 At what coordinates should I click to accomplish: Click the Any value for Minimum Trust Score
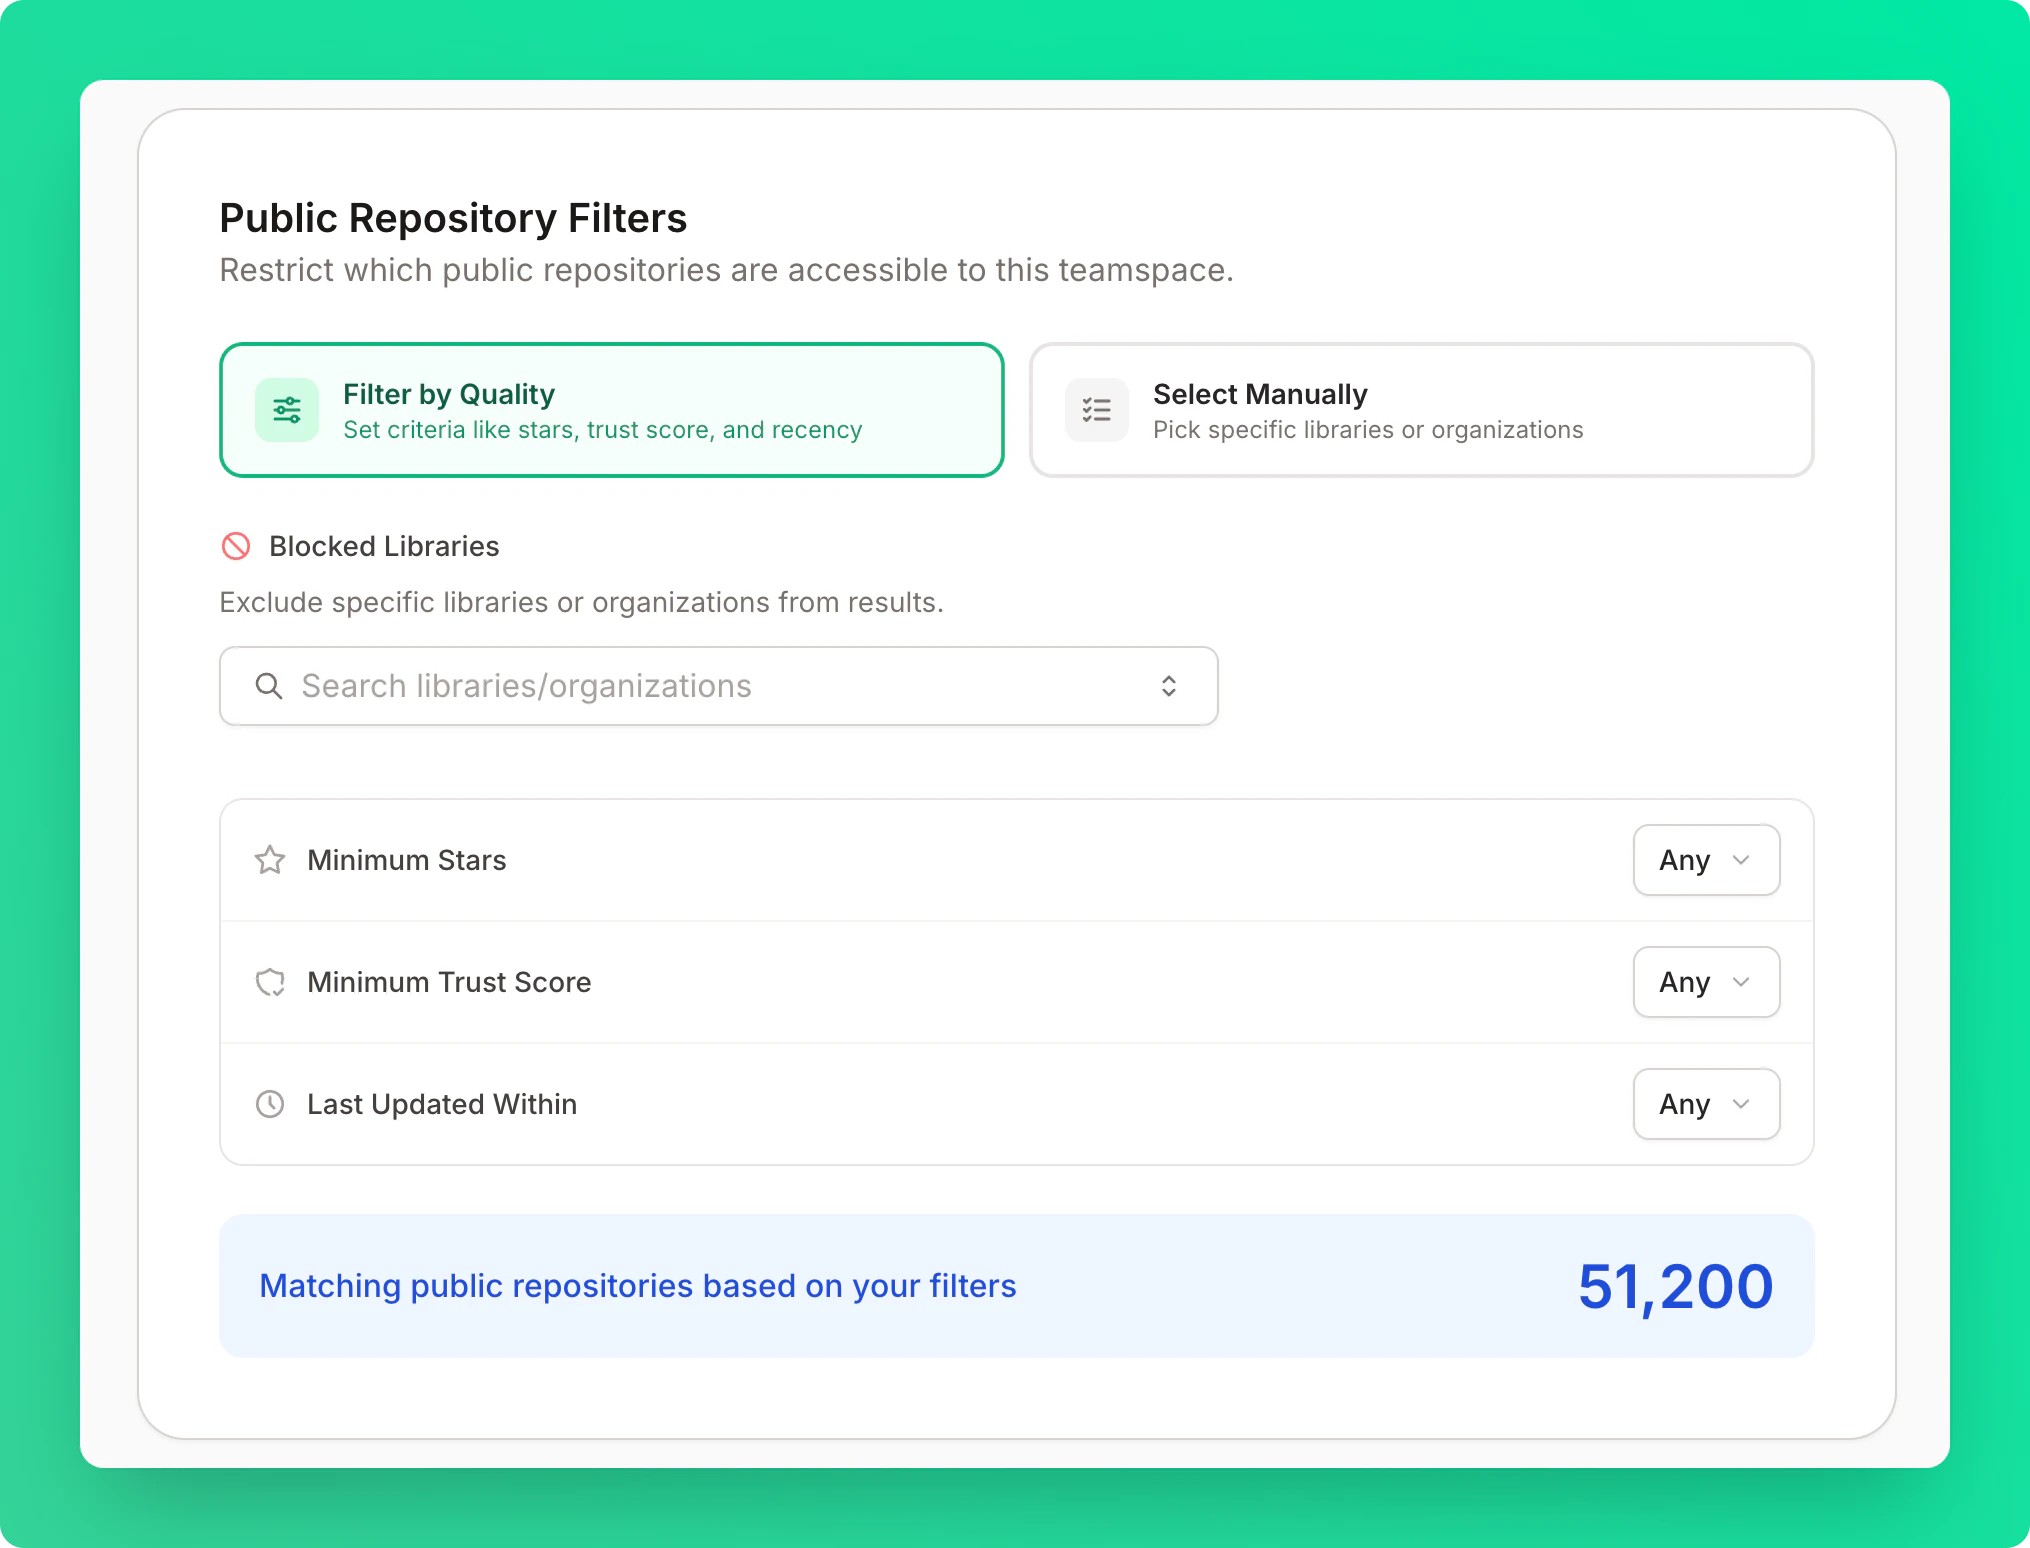1705,982
